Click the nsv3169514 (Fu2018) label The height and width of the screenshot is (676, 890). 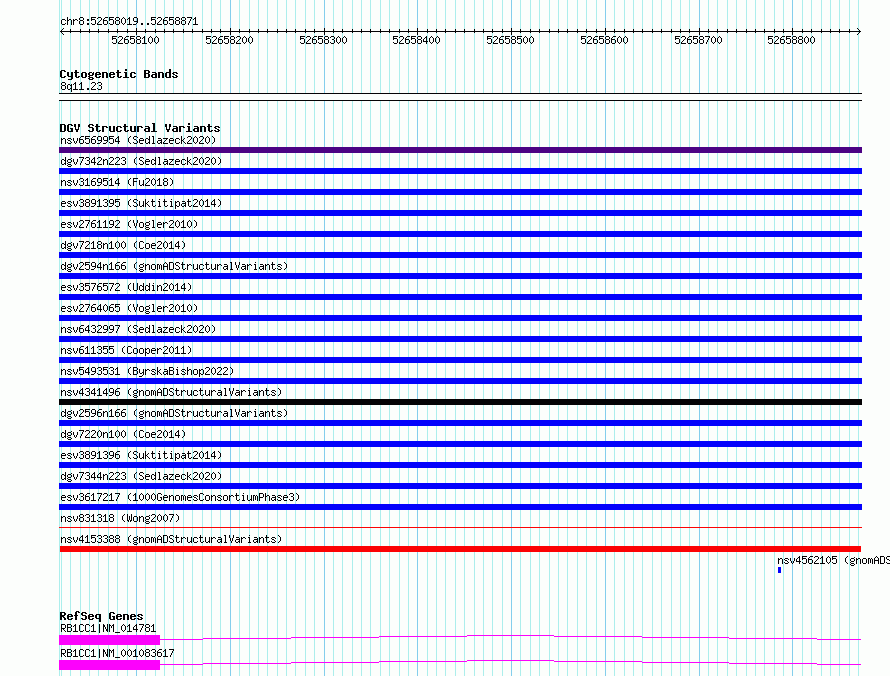click(117, 182)
